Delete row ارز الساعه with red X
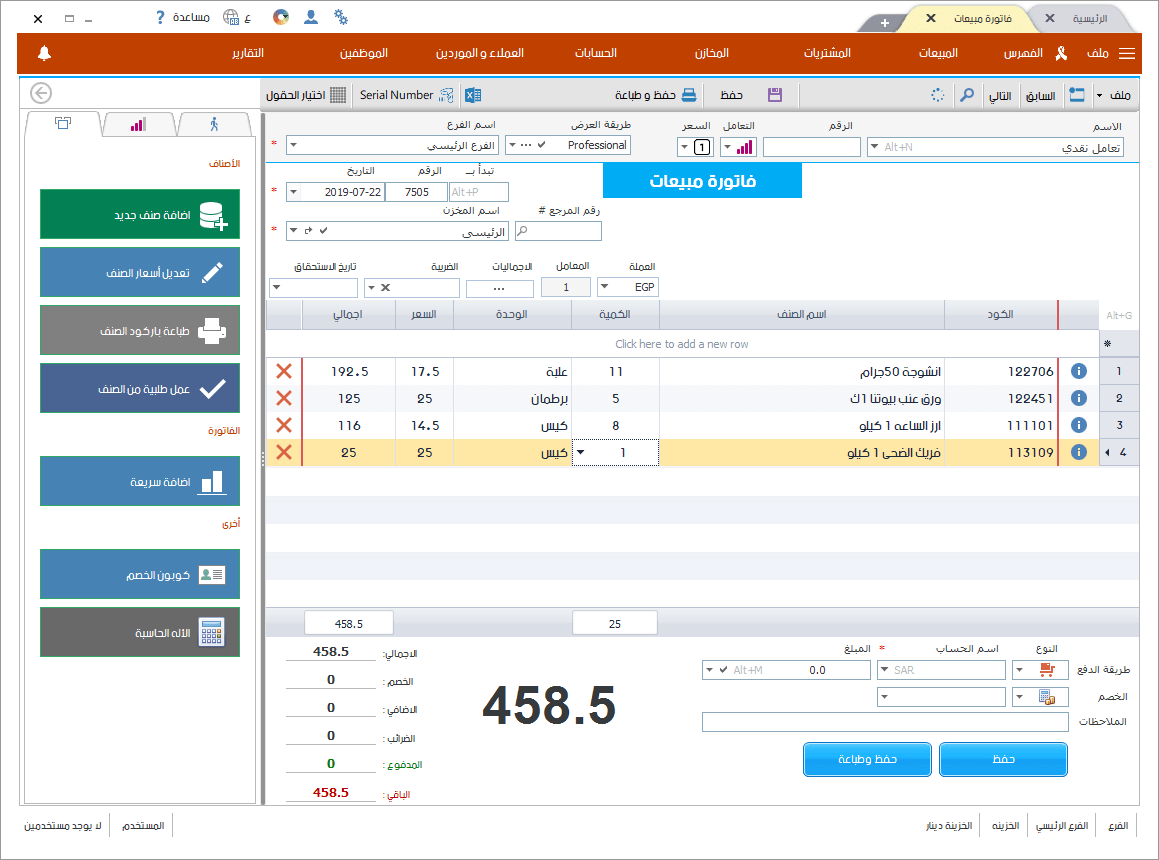This screenshot has width=1159, height=860. pyautogui.click(x=284, y=425)
